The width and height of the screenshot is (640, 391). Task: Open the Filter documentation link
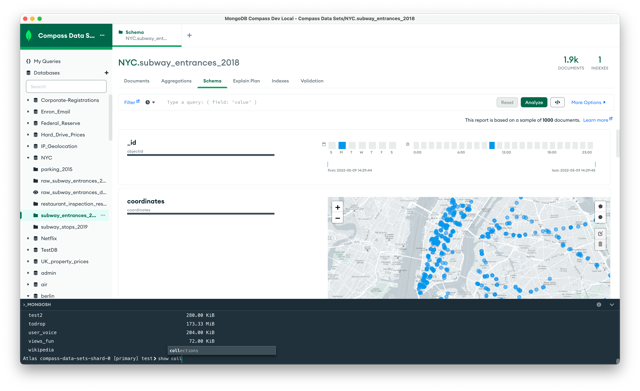coord(131,102)
